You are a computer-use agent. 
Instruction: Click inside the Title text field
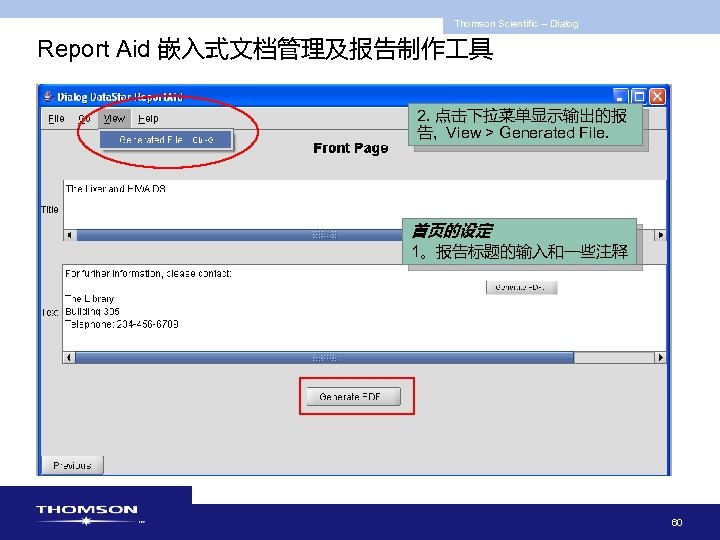coord(365,204)
